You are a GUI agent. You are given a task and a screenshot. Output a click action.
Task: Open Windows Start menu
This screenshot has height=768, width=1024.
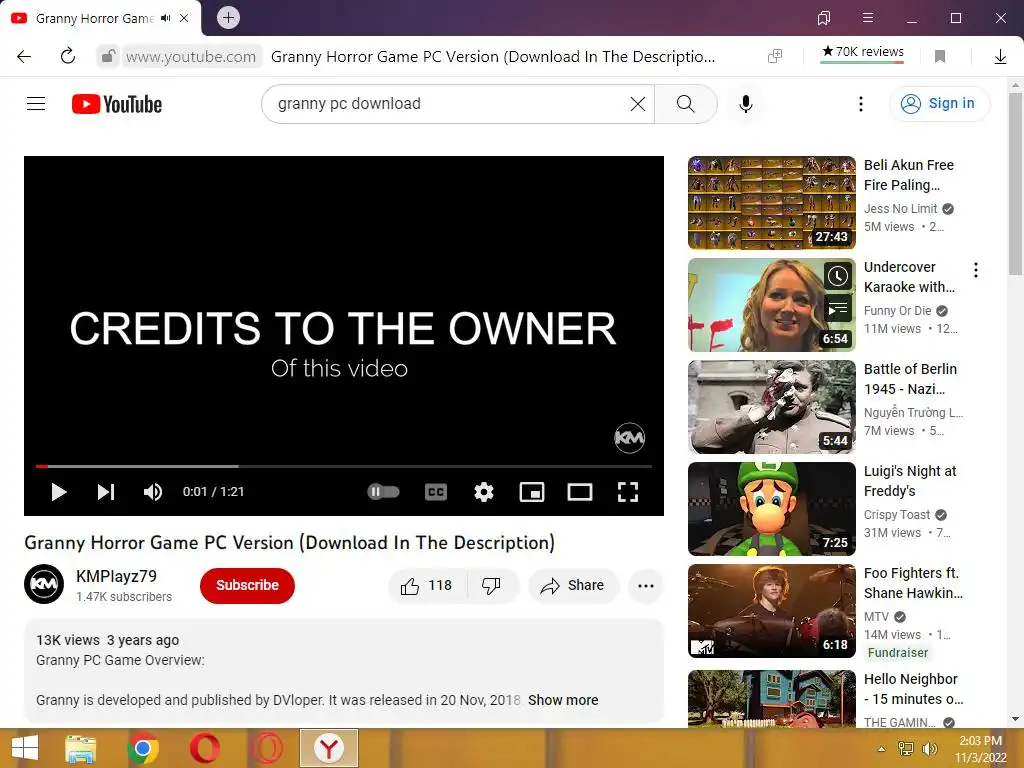click(x=25, y=748)
